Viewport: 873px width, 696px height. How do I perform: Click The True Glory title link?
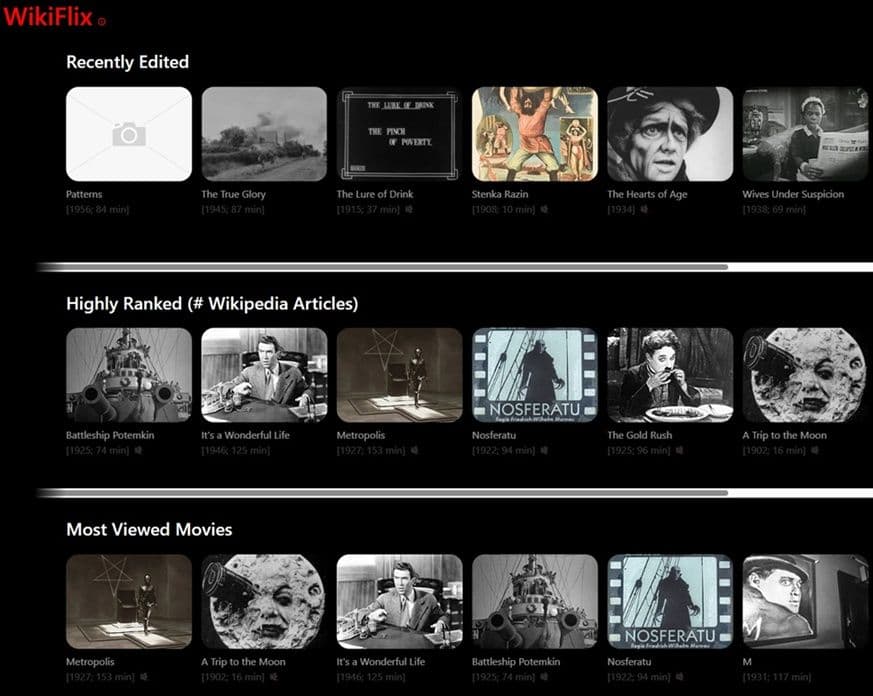pos(233,194)
